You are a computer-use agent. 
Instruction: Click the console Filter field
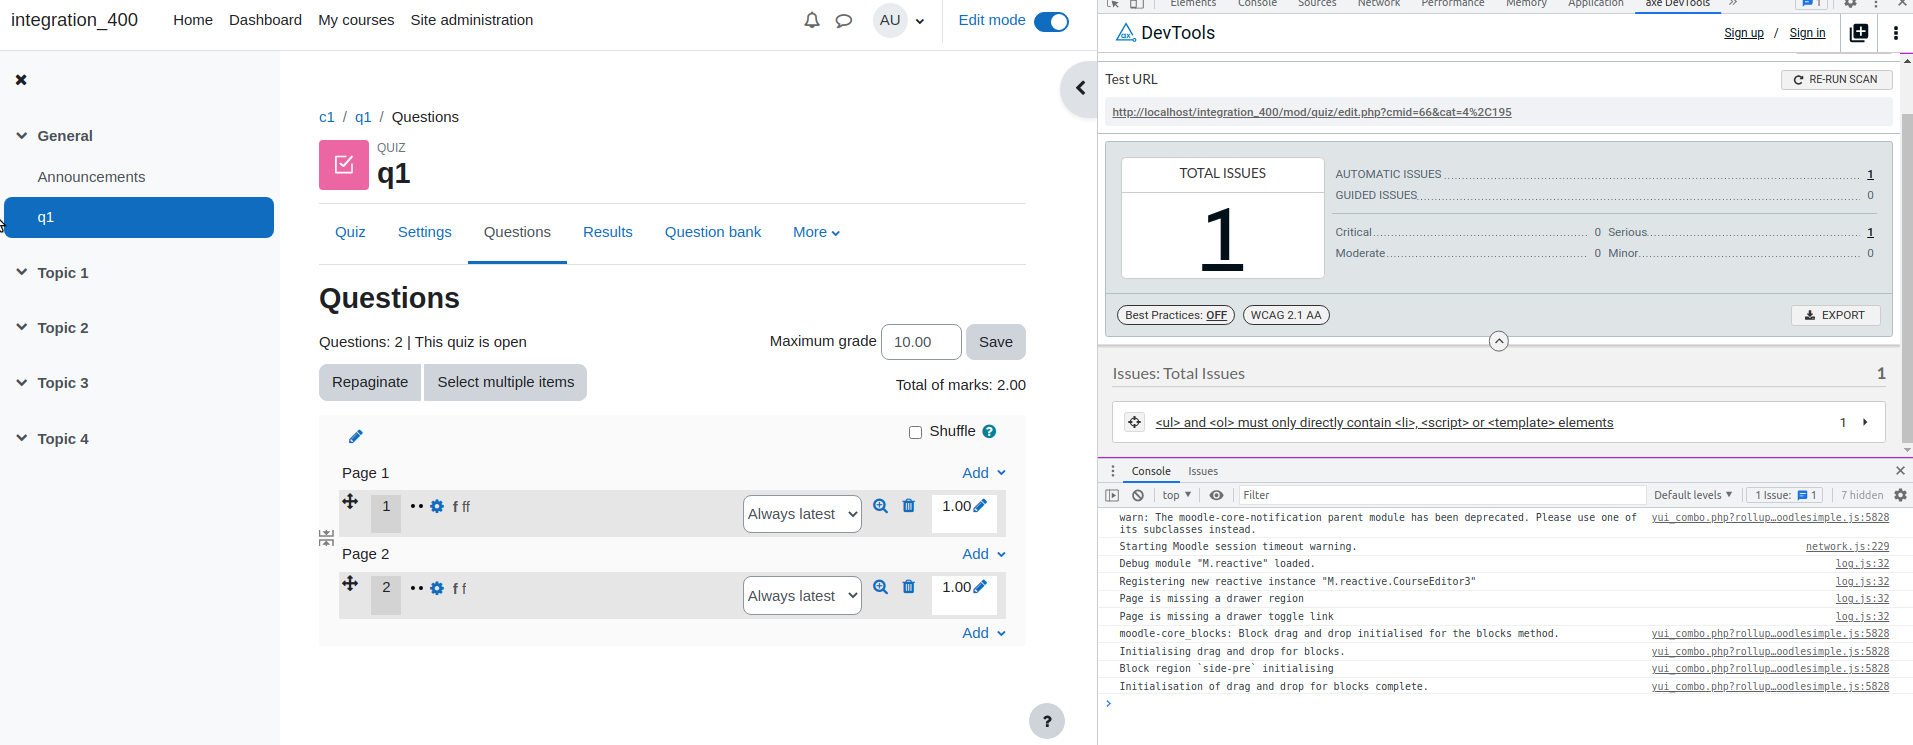1442,495
